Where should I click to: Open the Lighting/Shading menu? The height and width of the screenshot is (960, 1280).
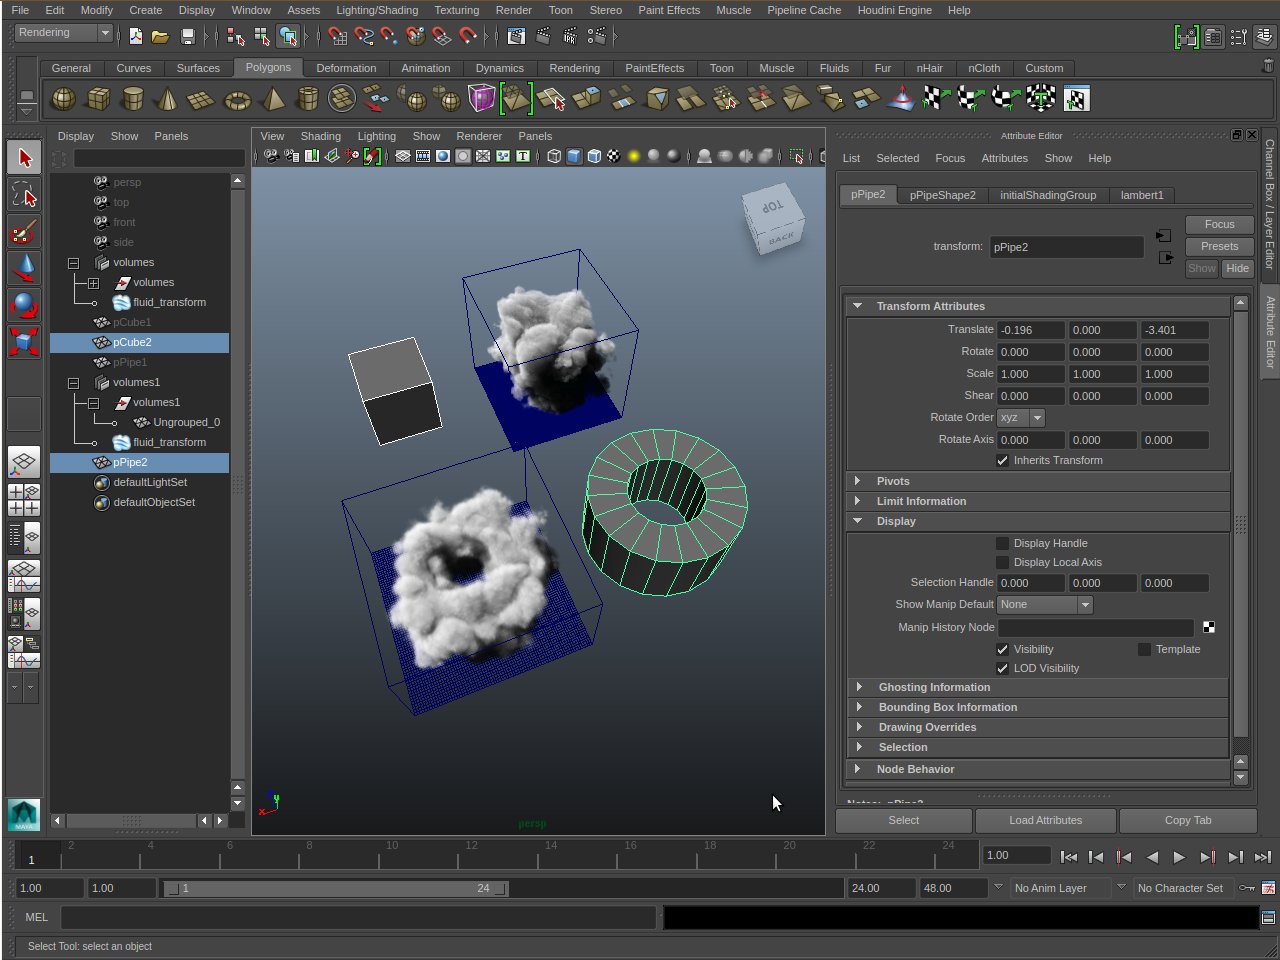(x=376, y=10)
